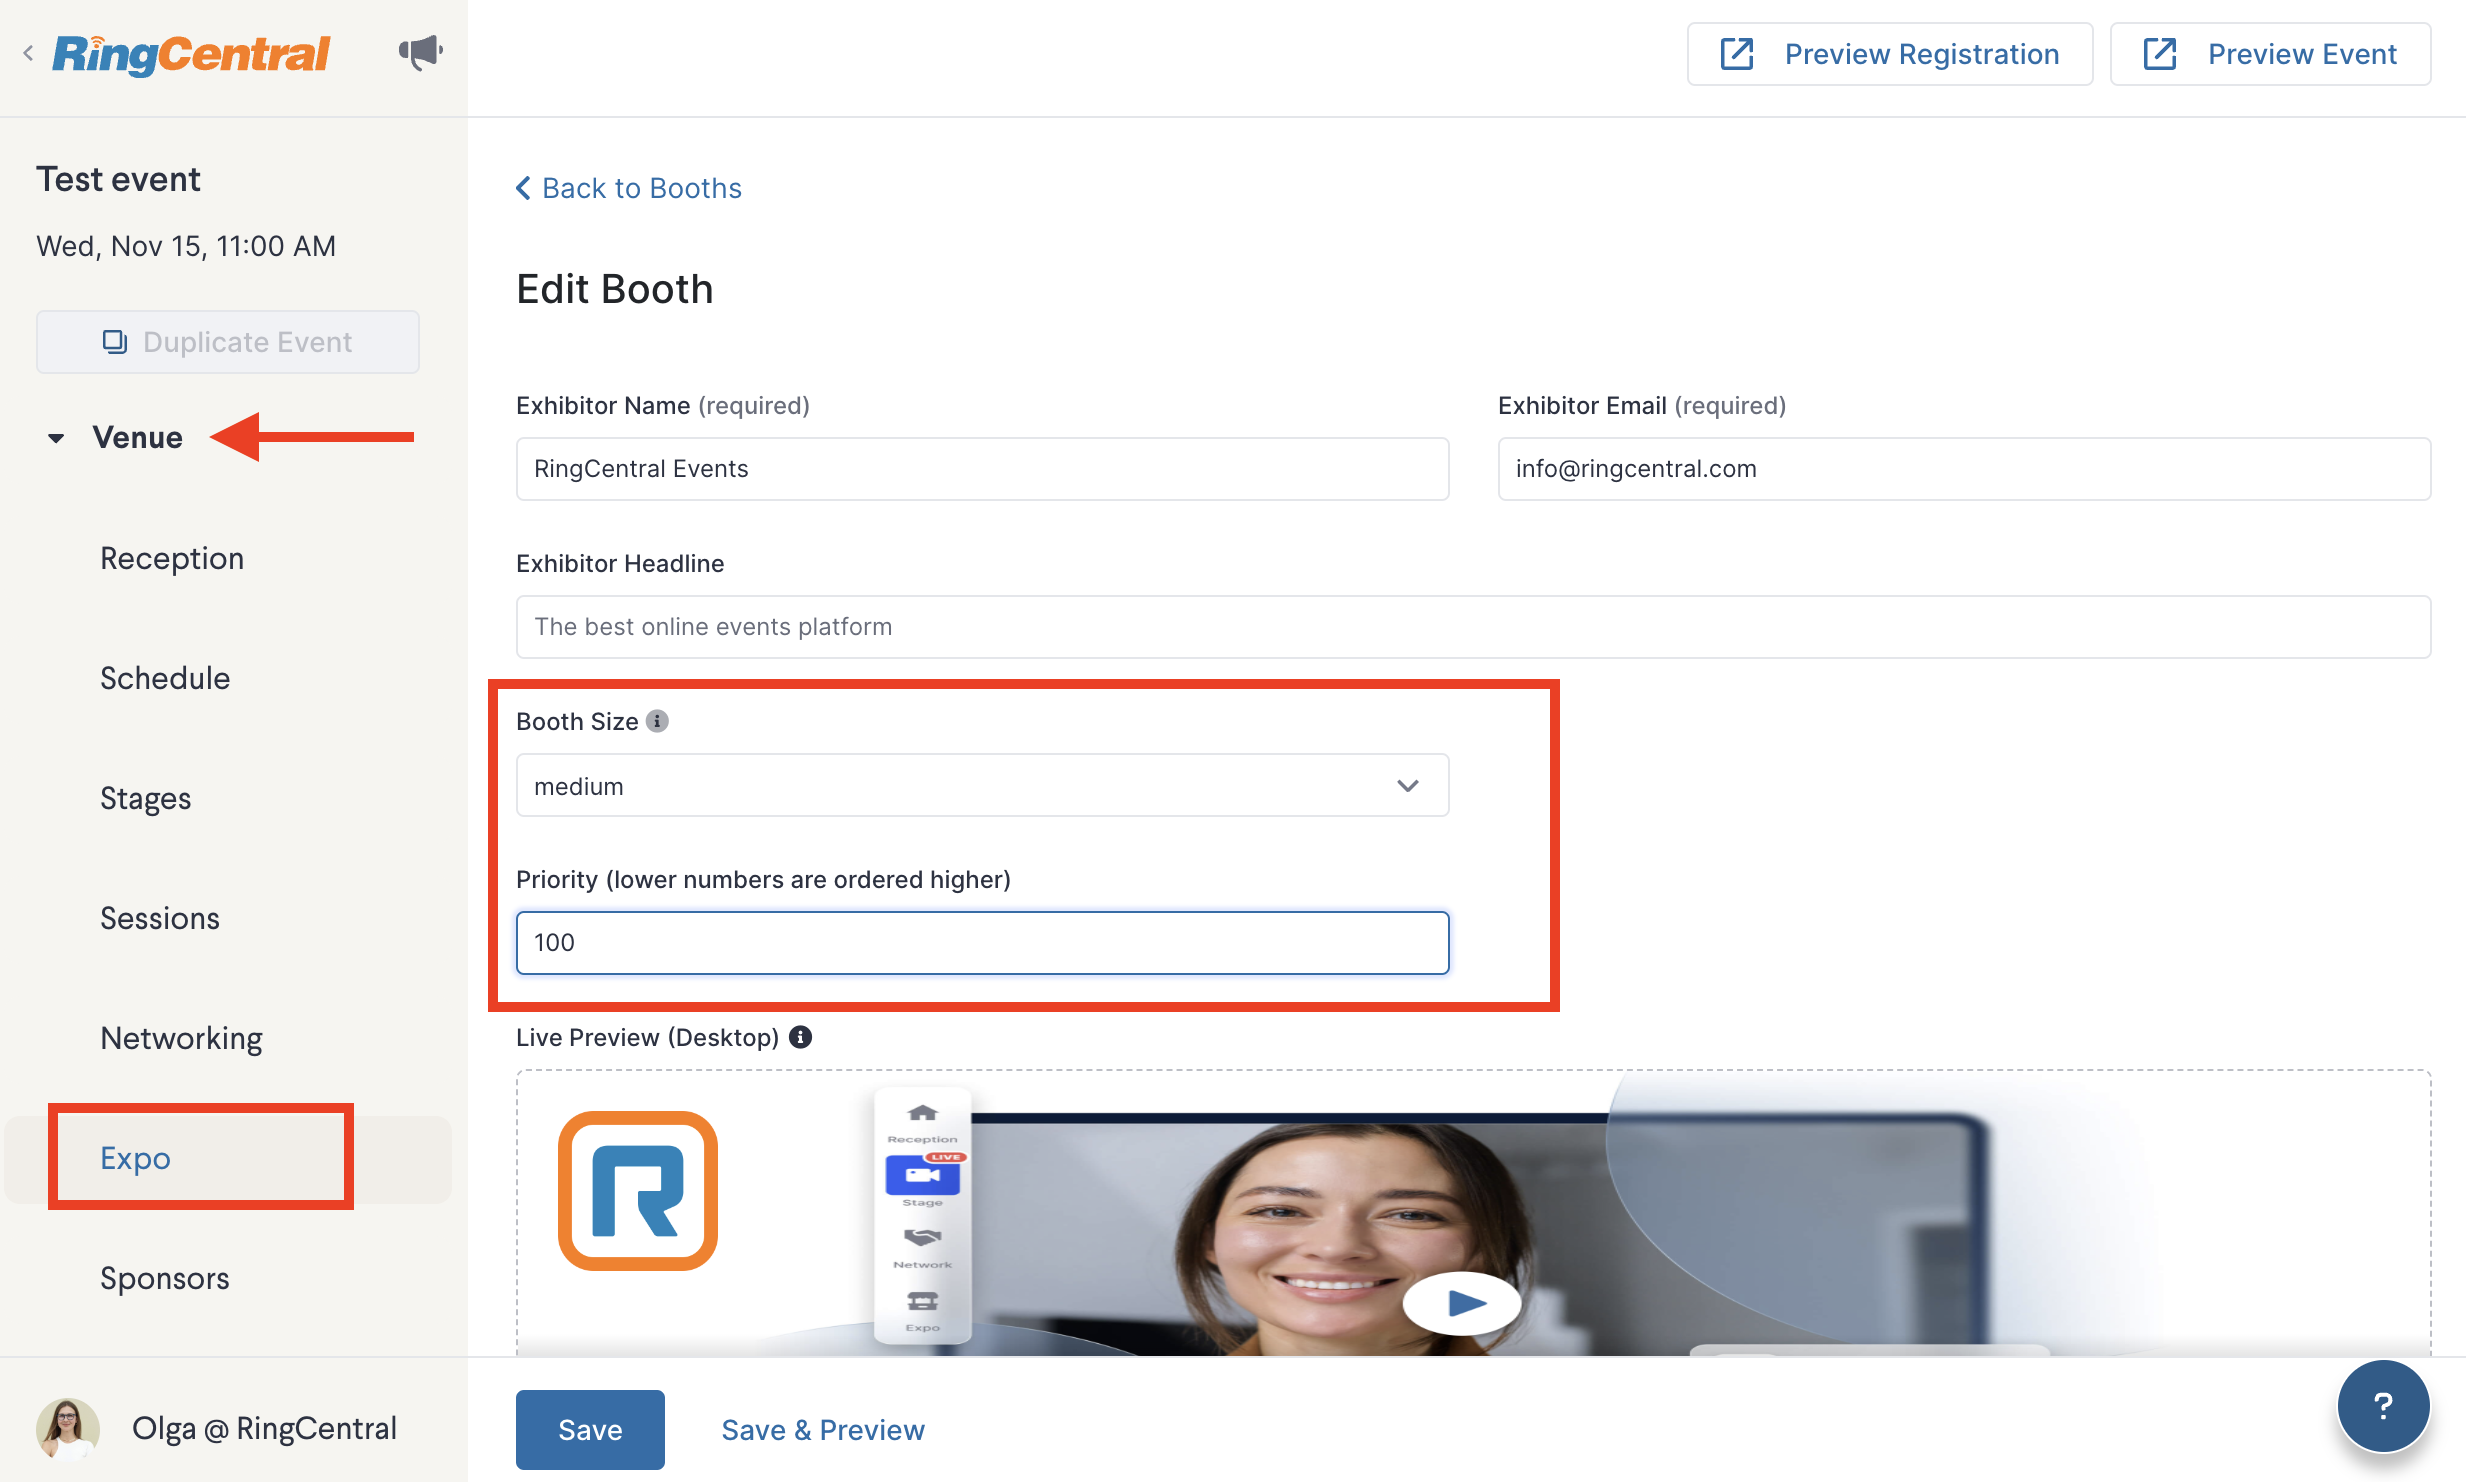Viewport: 2466px width, 1482px height.
Task: Click the Booth Size info icon
Action: point(657,721)
